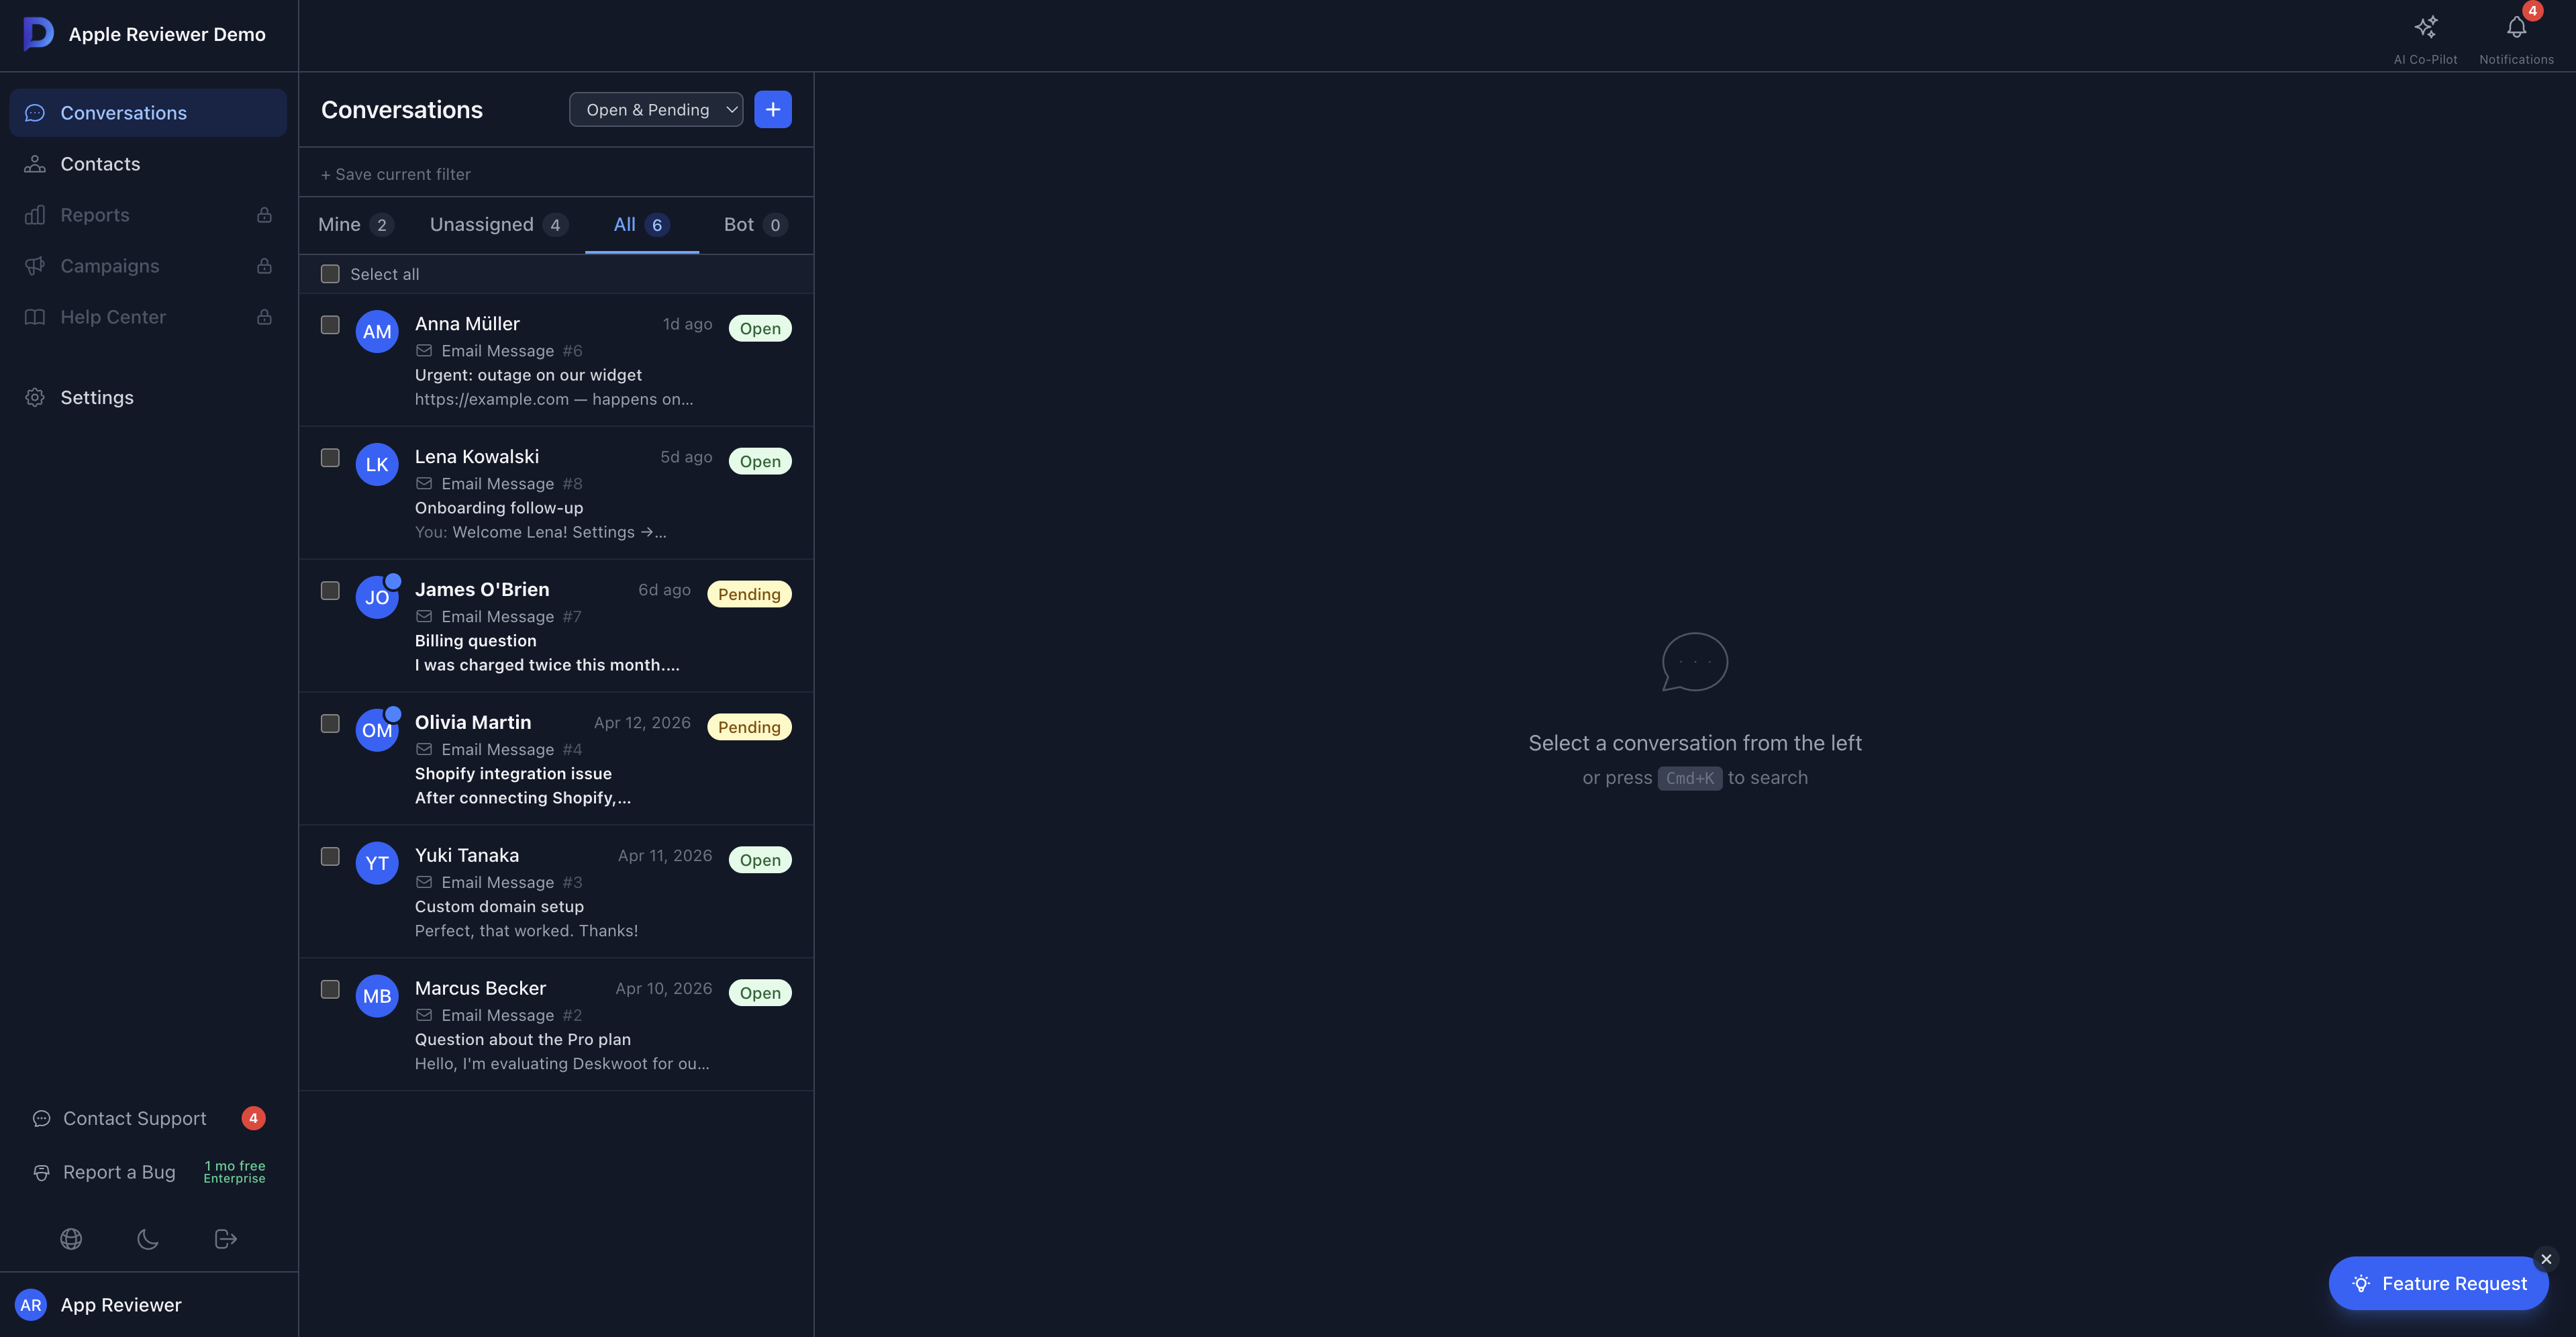Click the Settings gear icon
The width and height of the screenshot is (2576, 1337).
click(35, 398)
